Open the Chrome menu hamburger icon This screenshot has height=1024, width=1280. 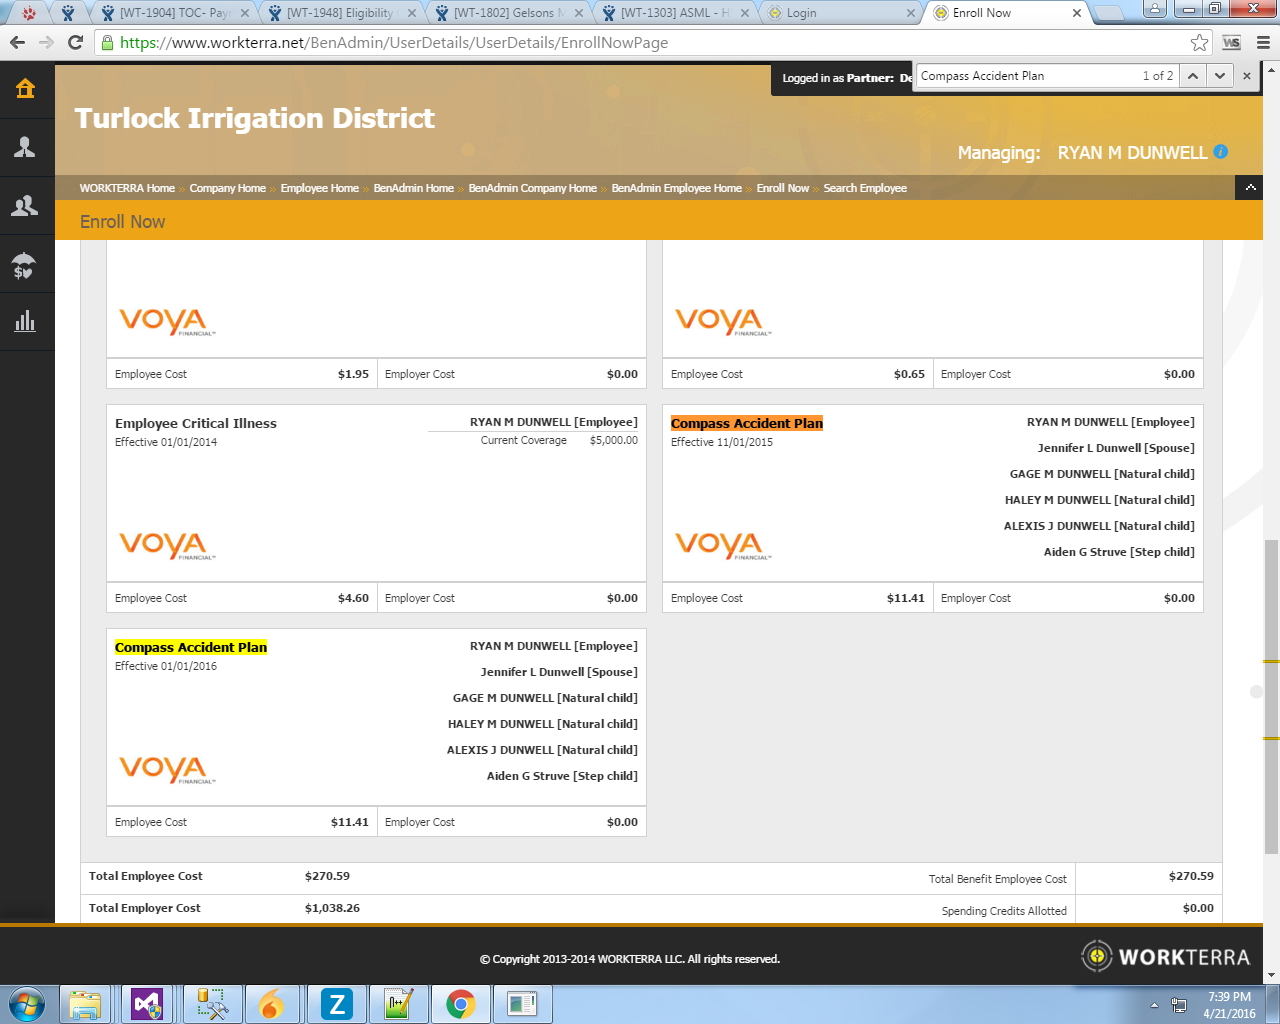pos(1263,42)
